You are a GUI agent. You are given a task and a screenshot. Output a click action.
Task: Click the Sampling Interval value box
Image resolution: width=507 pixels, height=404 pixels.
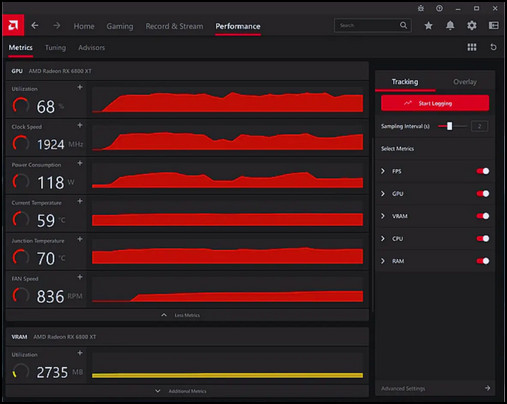[x=479, y=126]
